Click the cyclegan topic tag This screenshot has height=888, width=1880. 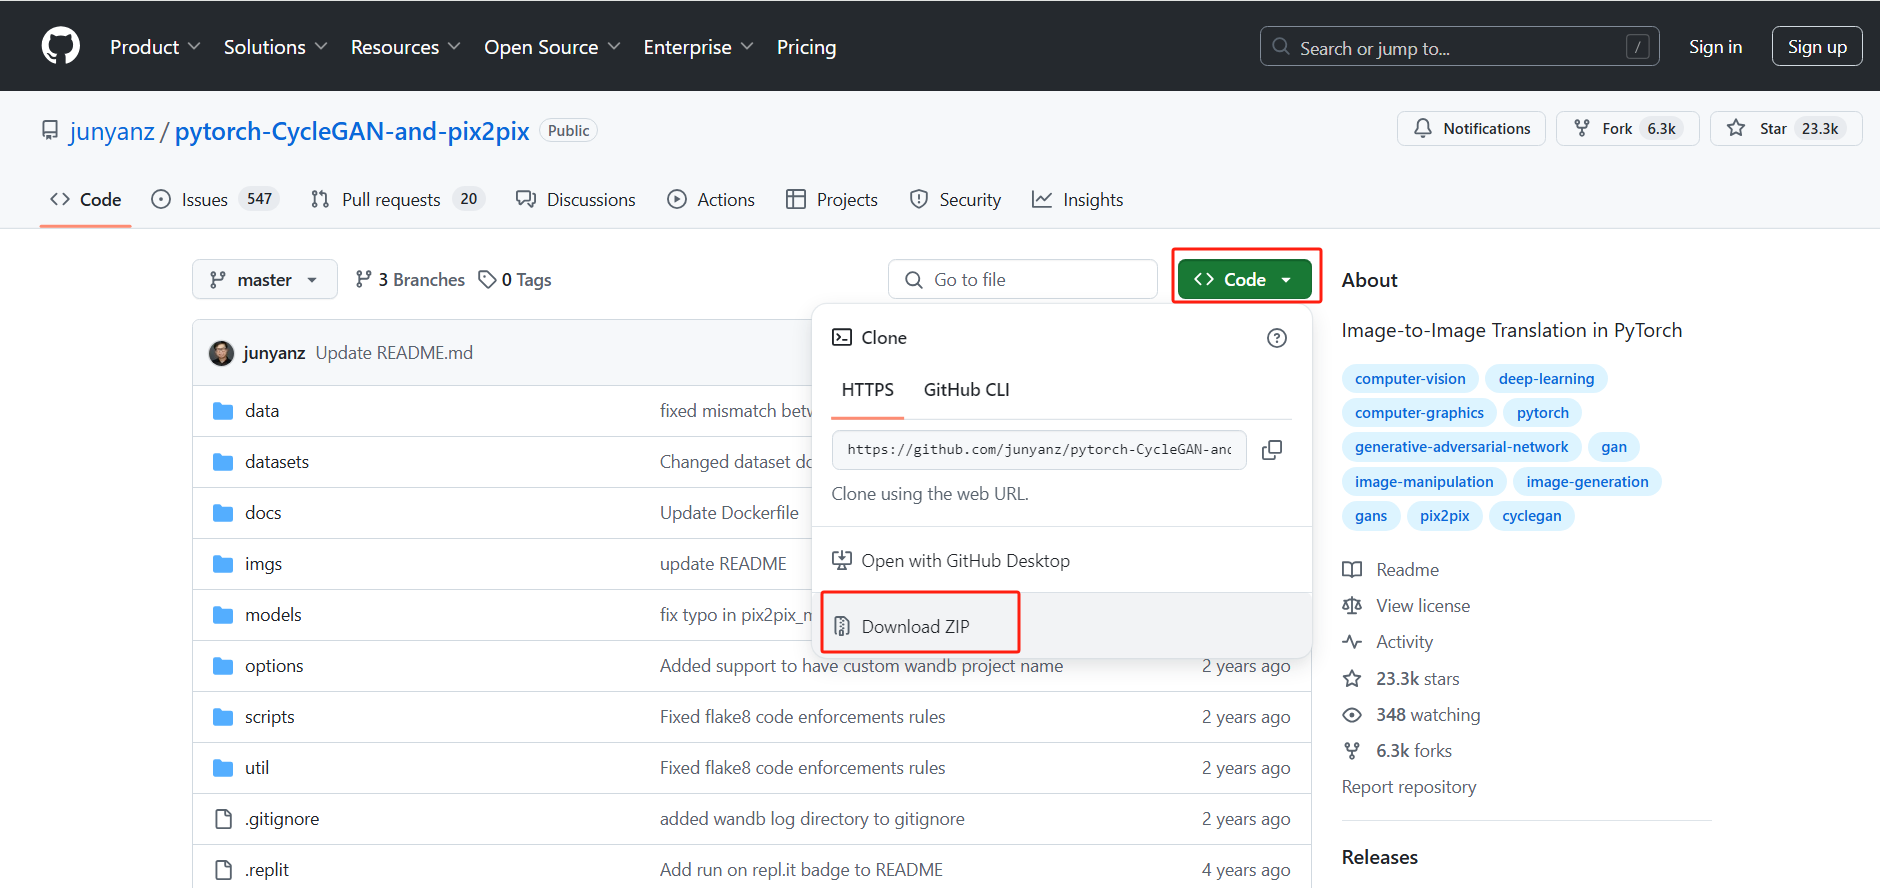click(x=1532, y=516)
